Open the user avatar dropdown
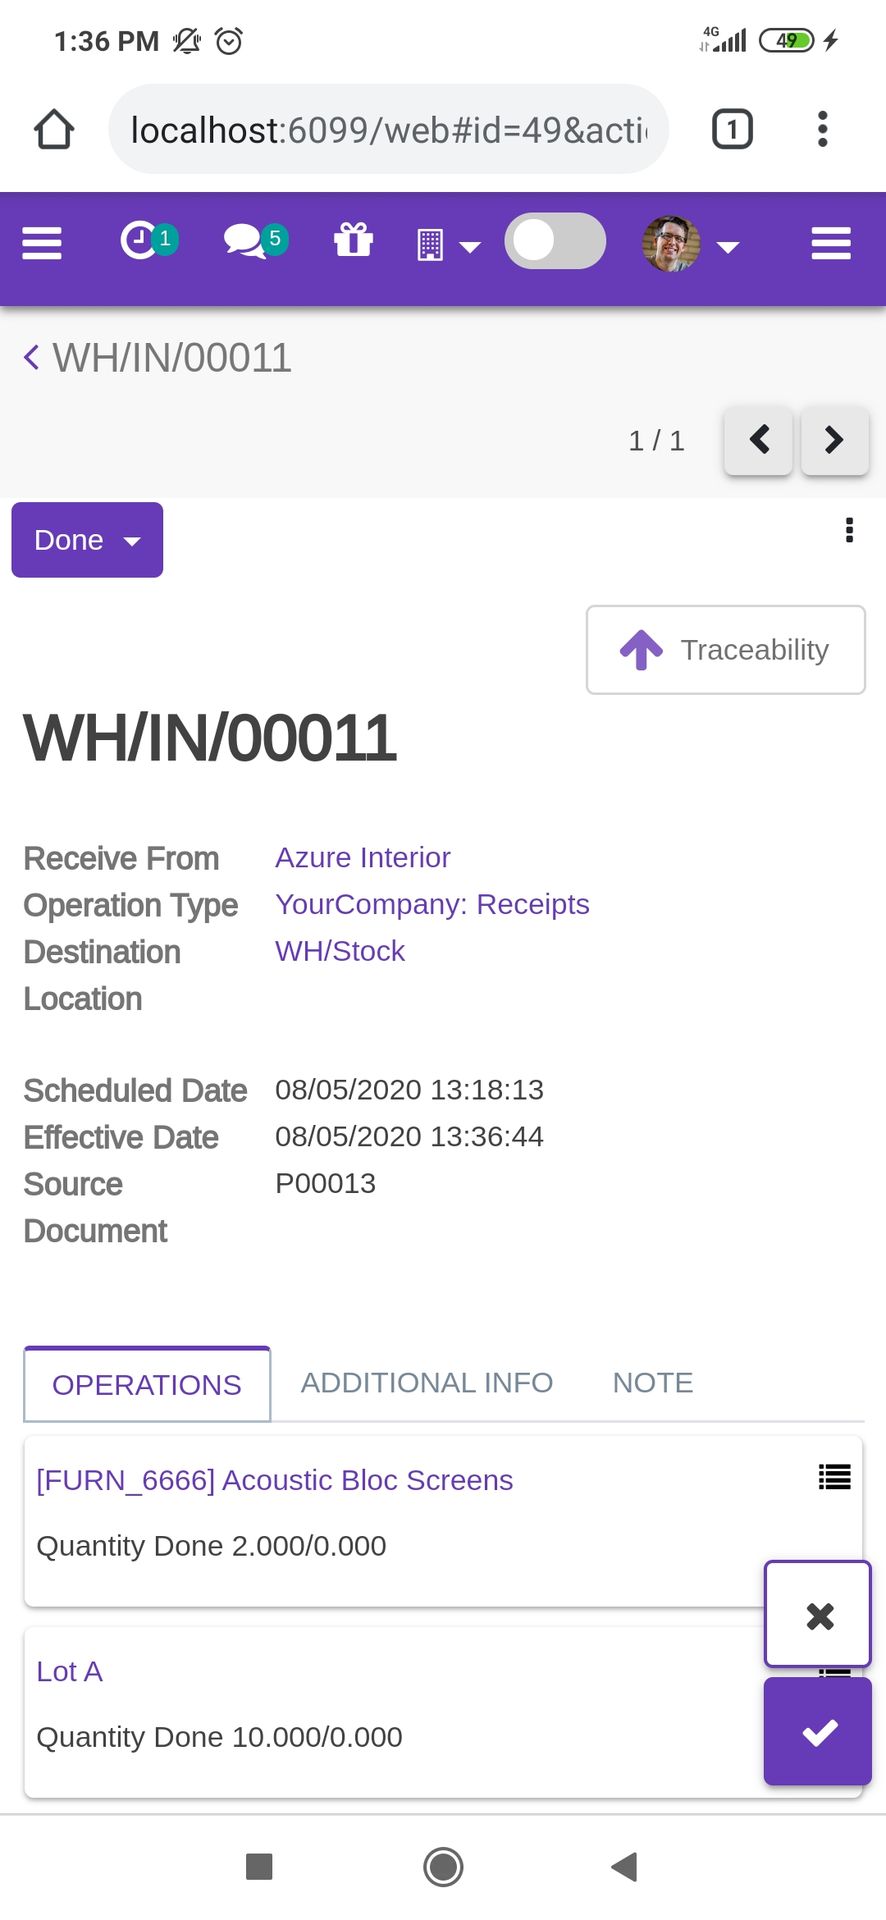This screenshot has width=886, height=1920. (x=690, y=244)
